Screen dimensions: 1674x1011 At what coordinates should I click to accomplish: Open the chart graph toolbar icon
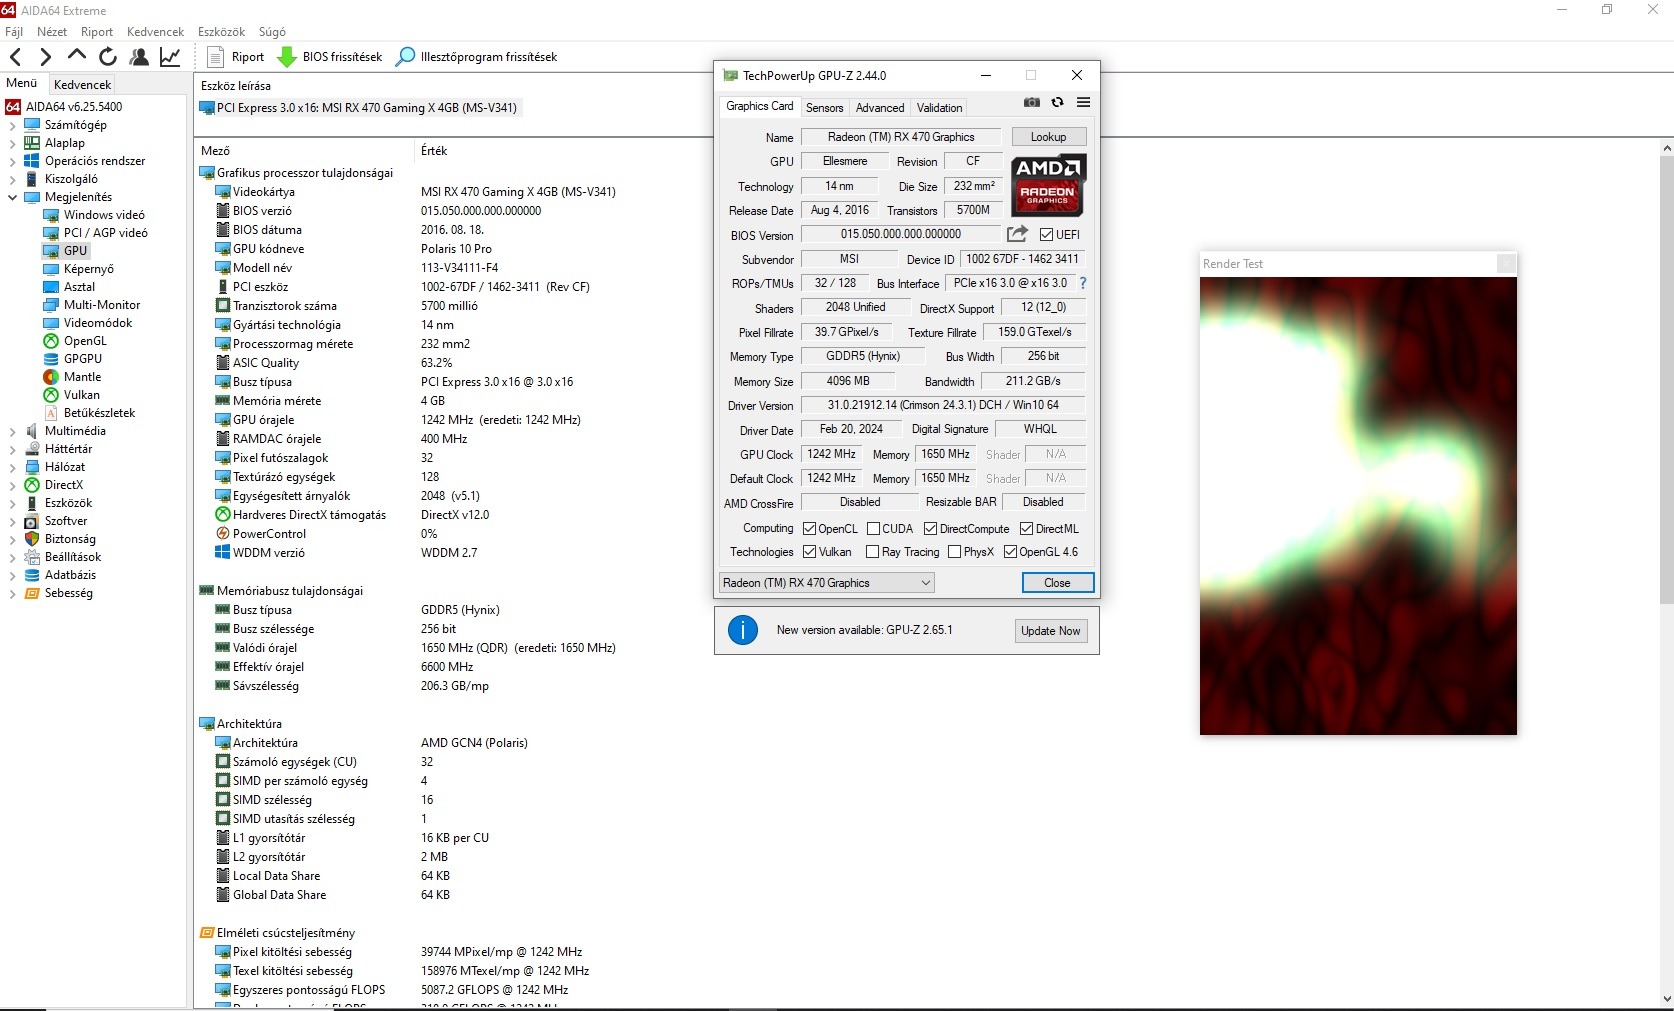pos(170,57)
